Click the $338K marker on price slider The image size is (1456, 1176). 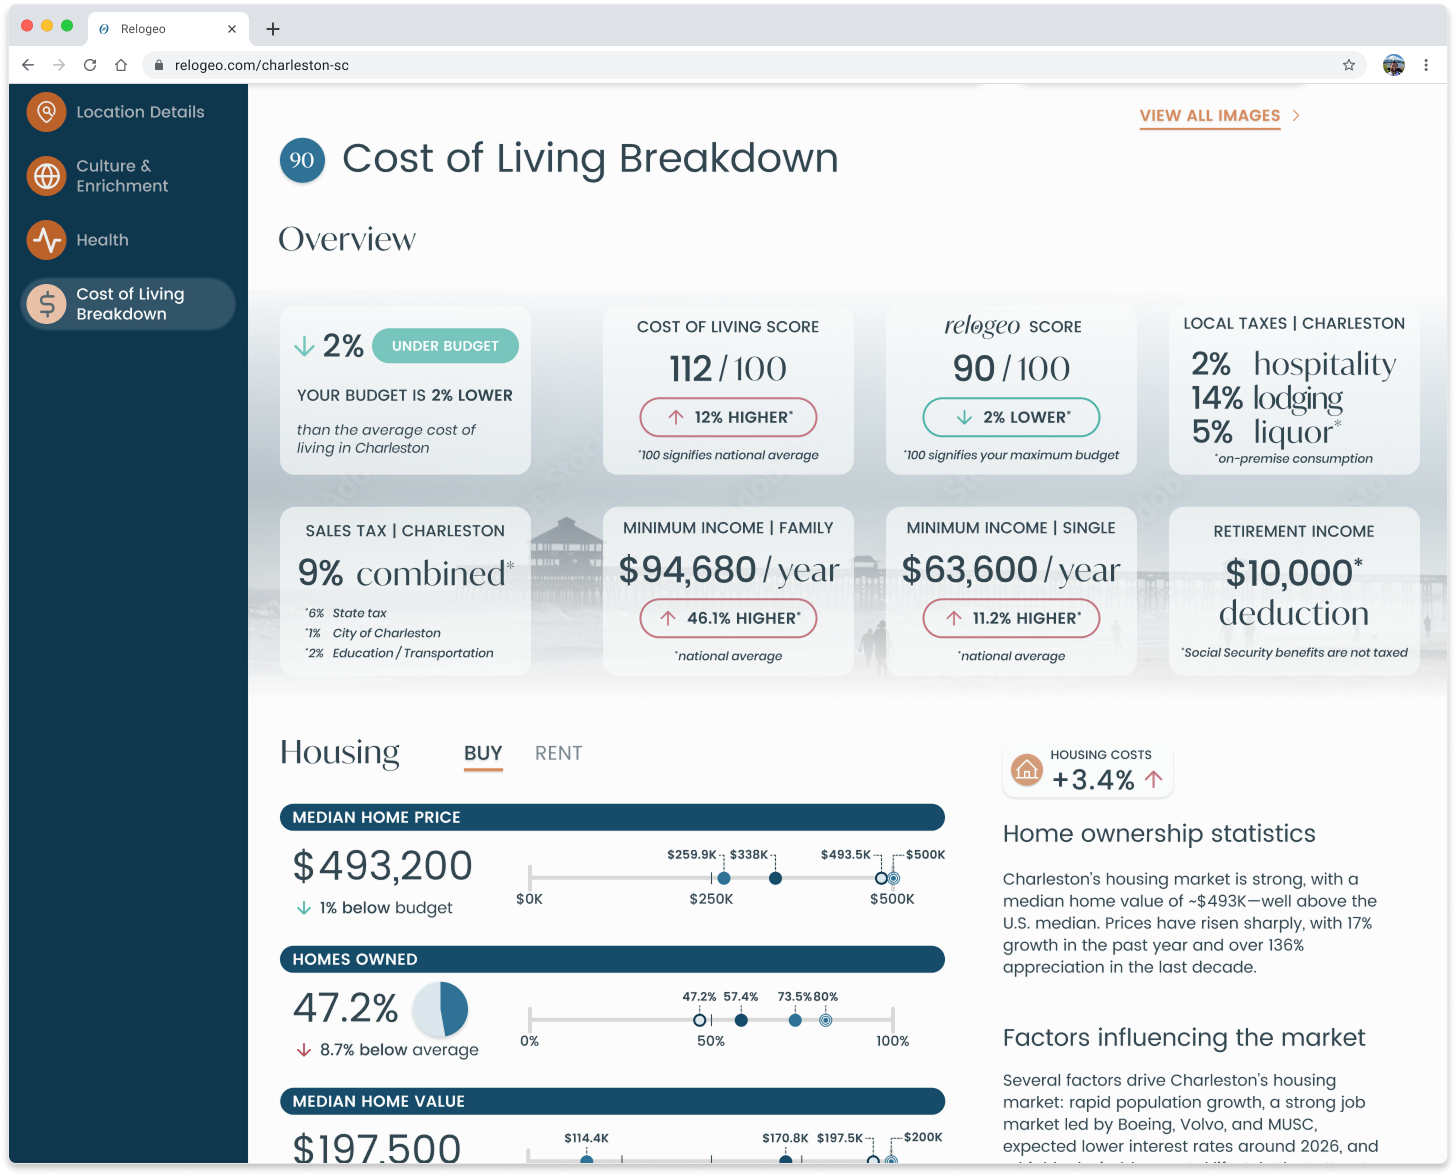[x=775, y=878]
